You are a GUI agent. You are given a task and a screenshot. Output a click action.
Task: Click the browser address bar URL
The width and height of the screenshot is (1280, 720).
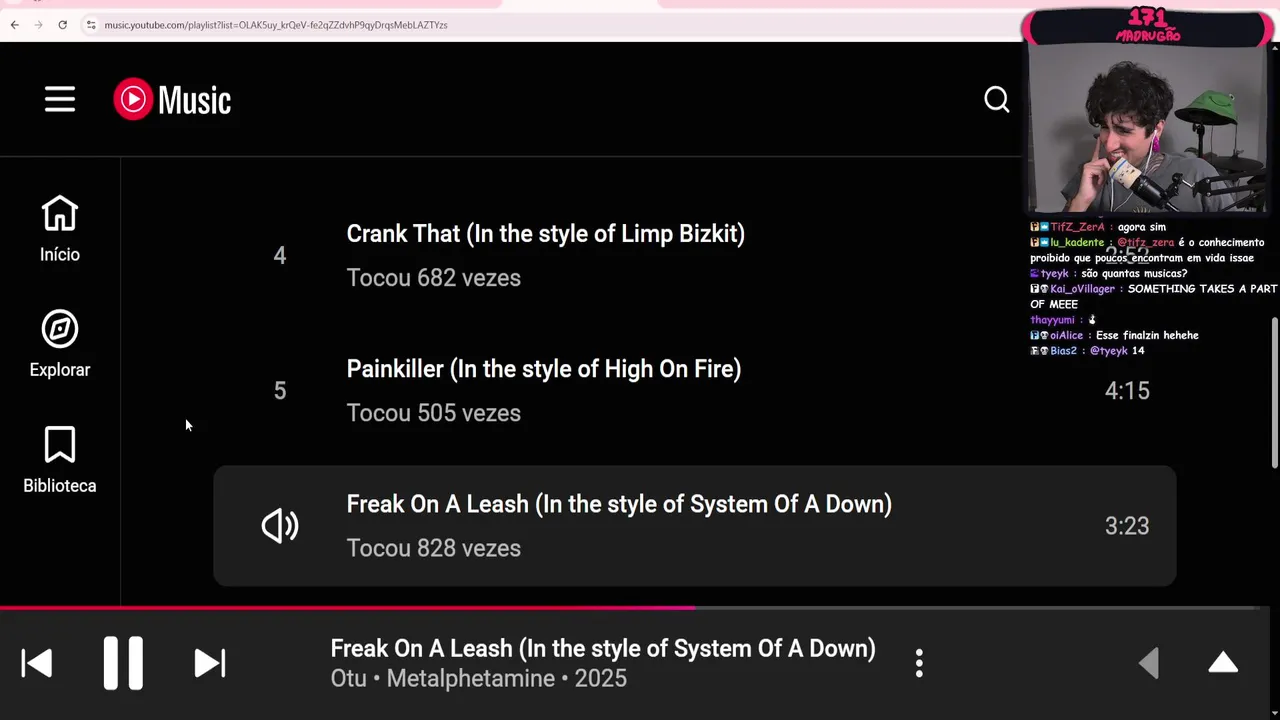(x=276, y=25)
